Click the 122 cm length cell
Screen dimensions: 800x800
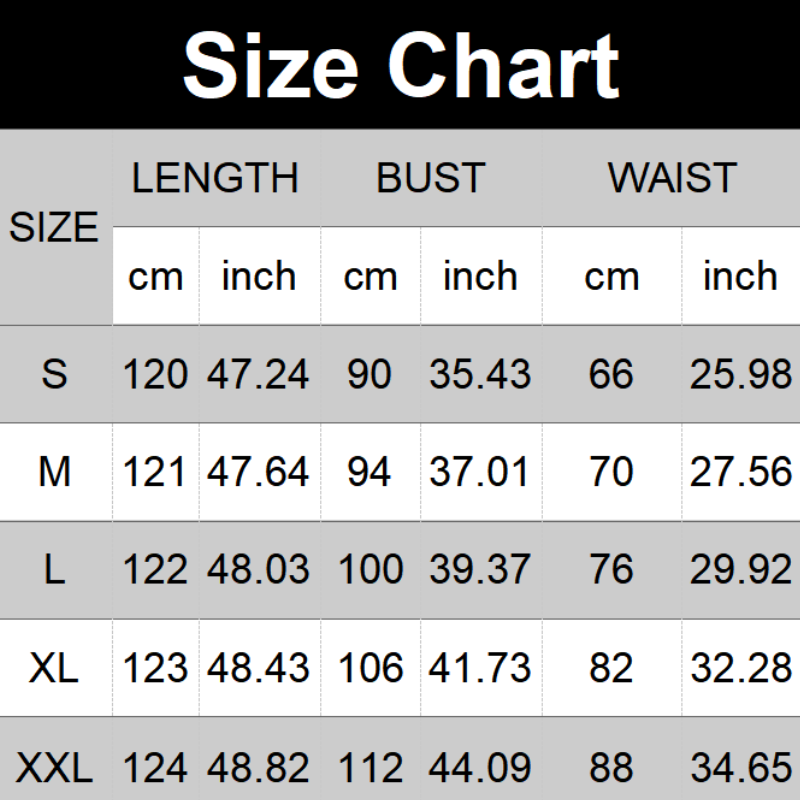click(x=156, y=569)
